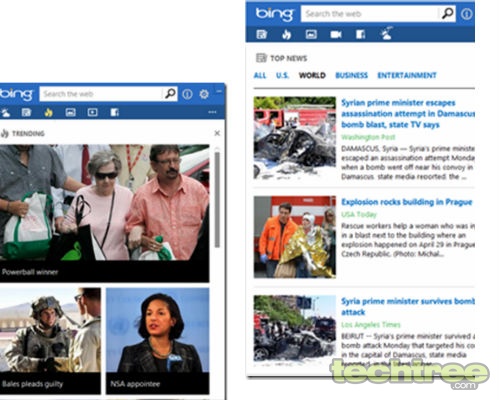Click the search magnifier in the right Bing window
The width and height of the screenshot is (500, 400).
tap(447, 14)
